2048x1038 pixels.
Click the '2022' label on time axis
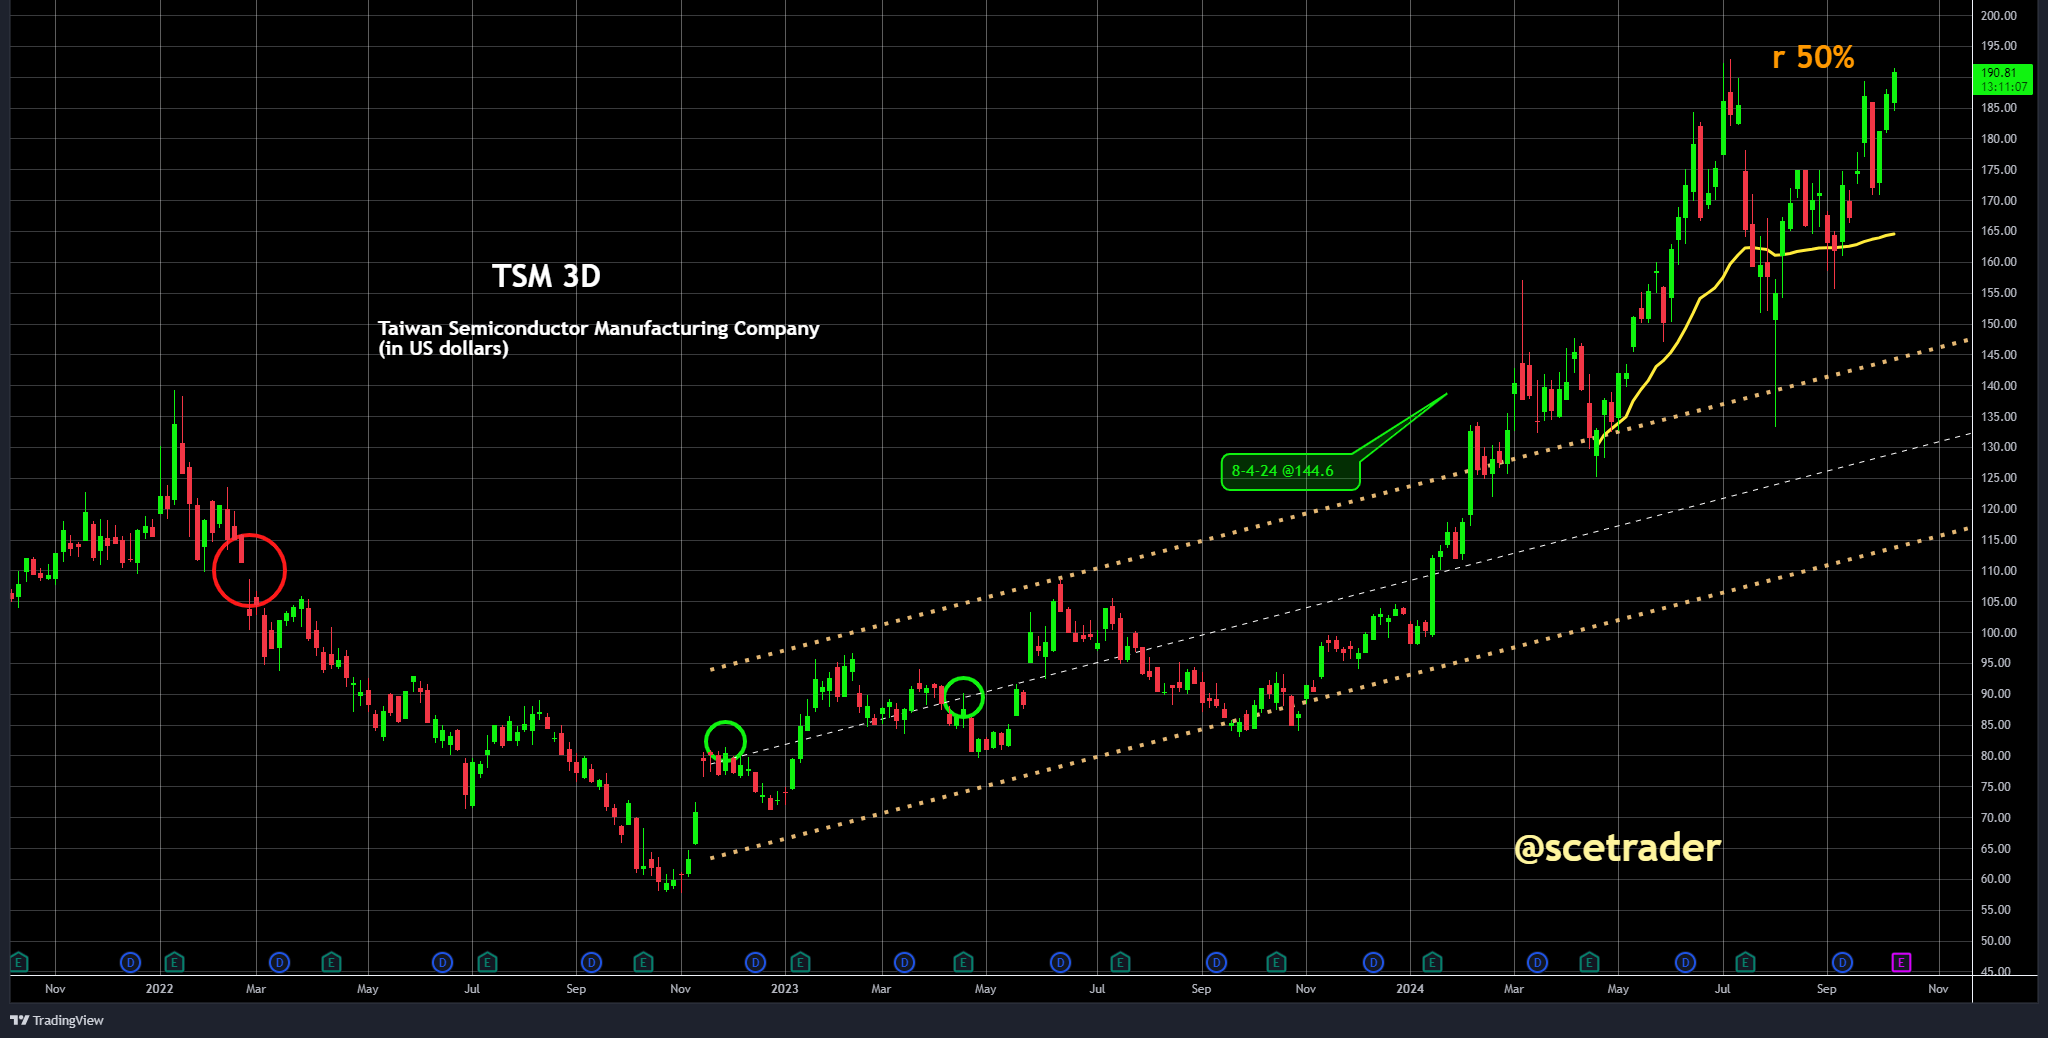[x=159, y=989]
